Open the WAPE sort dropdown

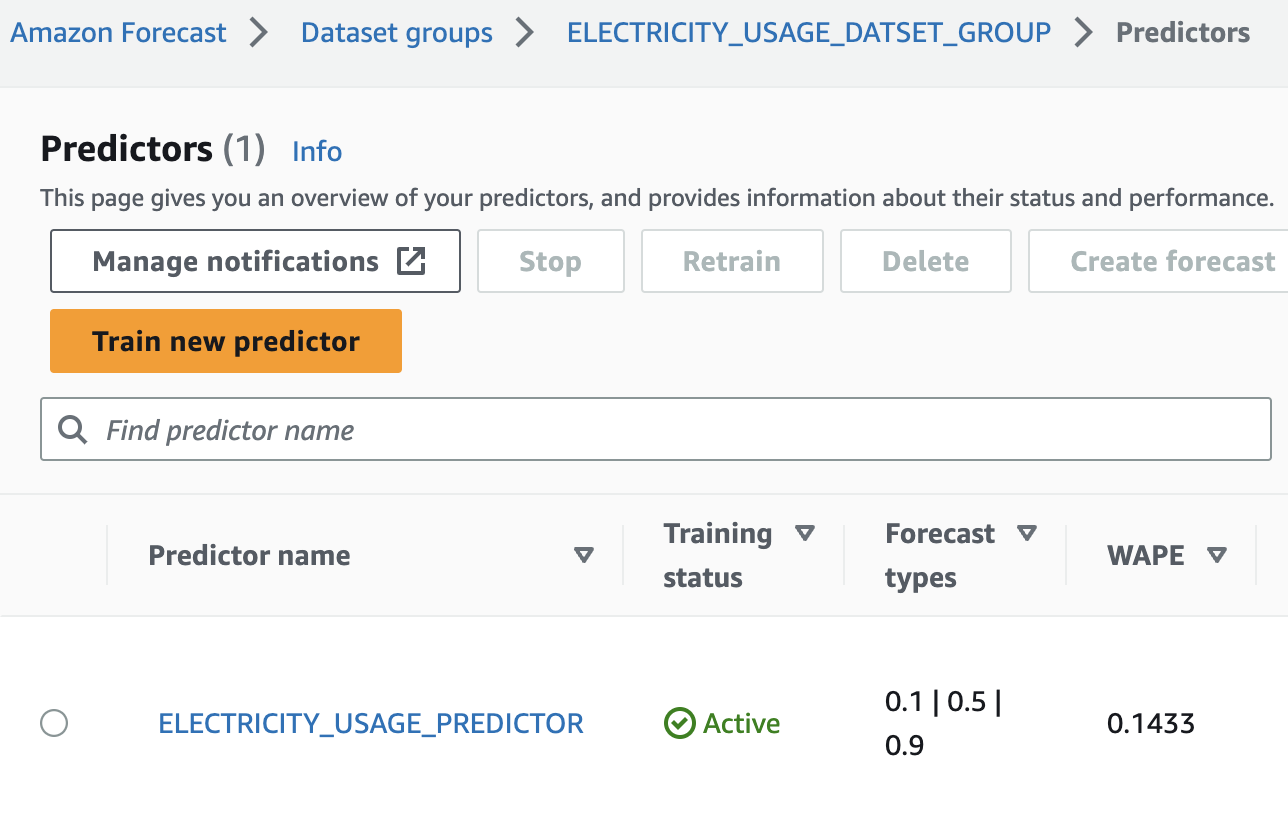1217,555
